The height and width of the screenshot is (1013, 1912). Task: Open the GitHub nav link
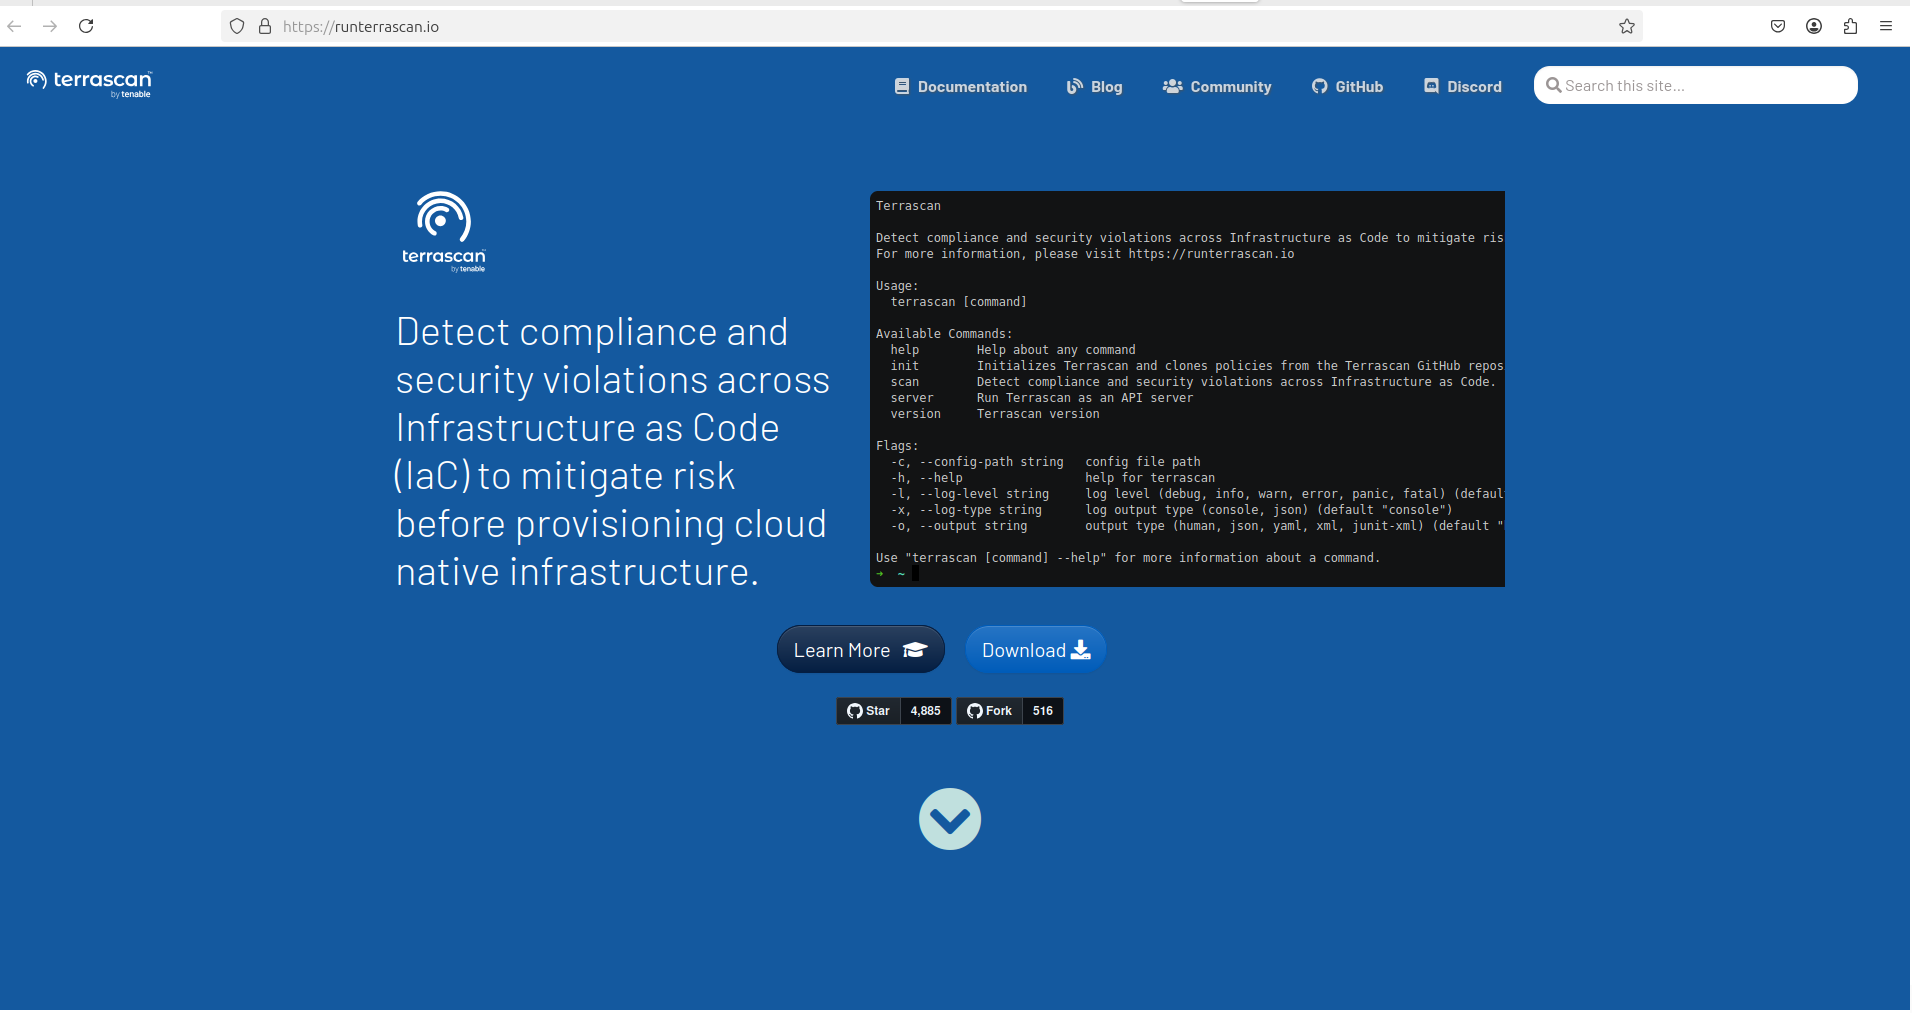1348,87
